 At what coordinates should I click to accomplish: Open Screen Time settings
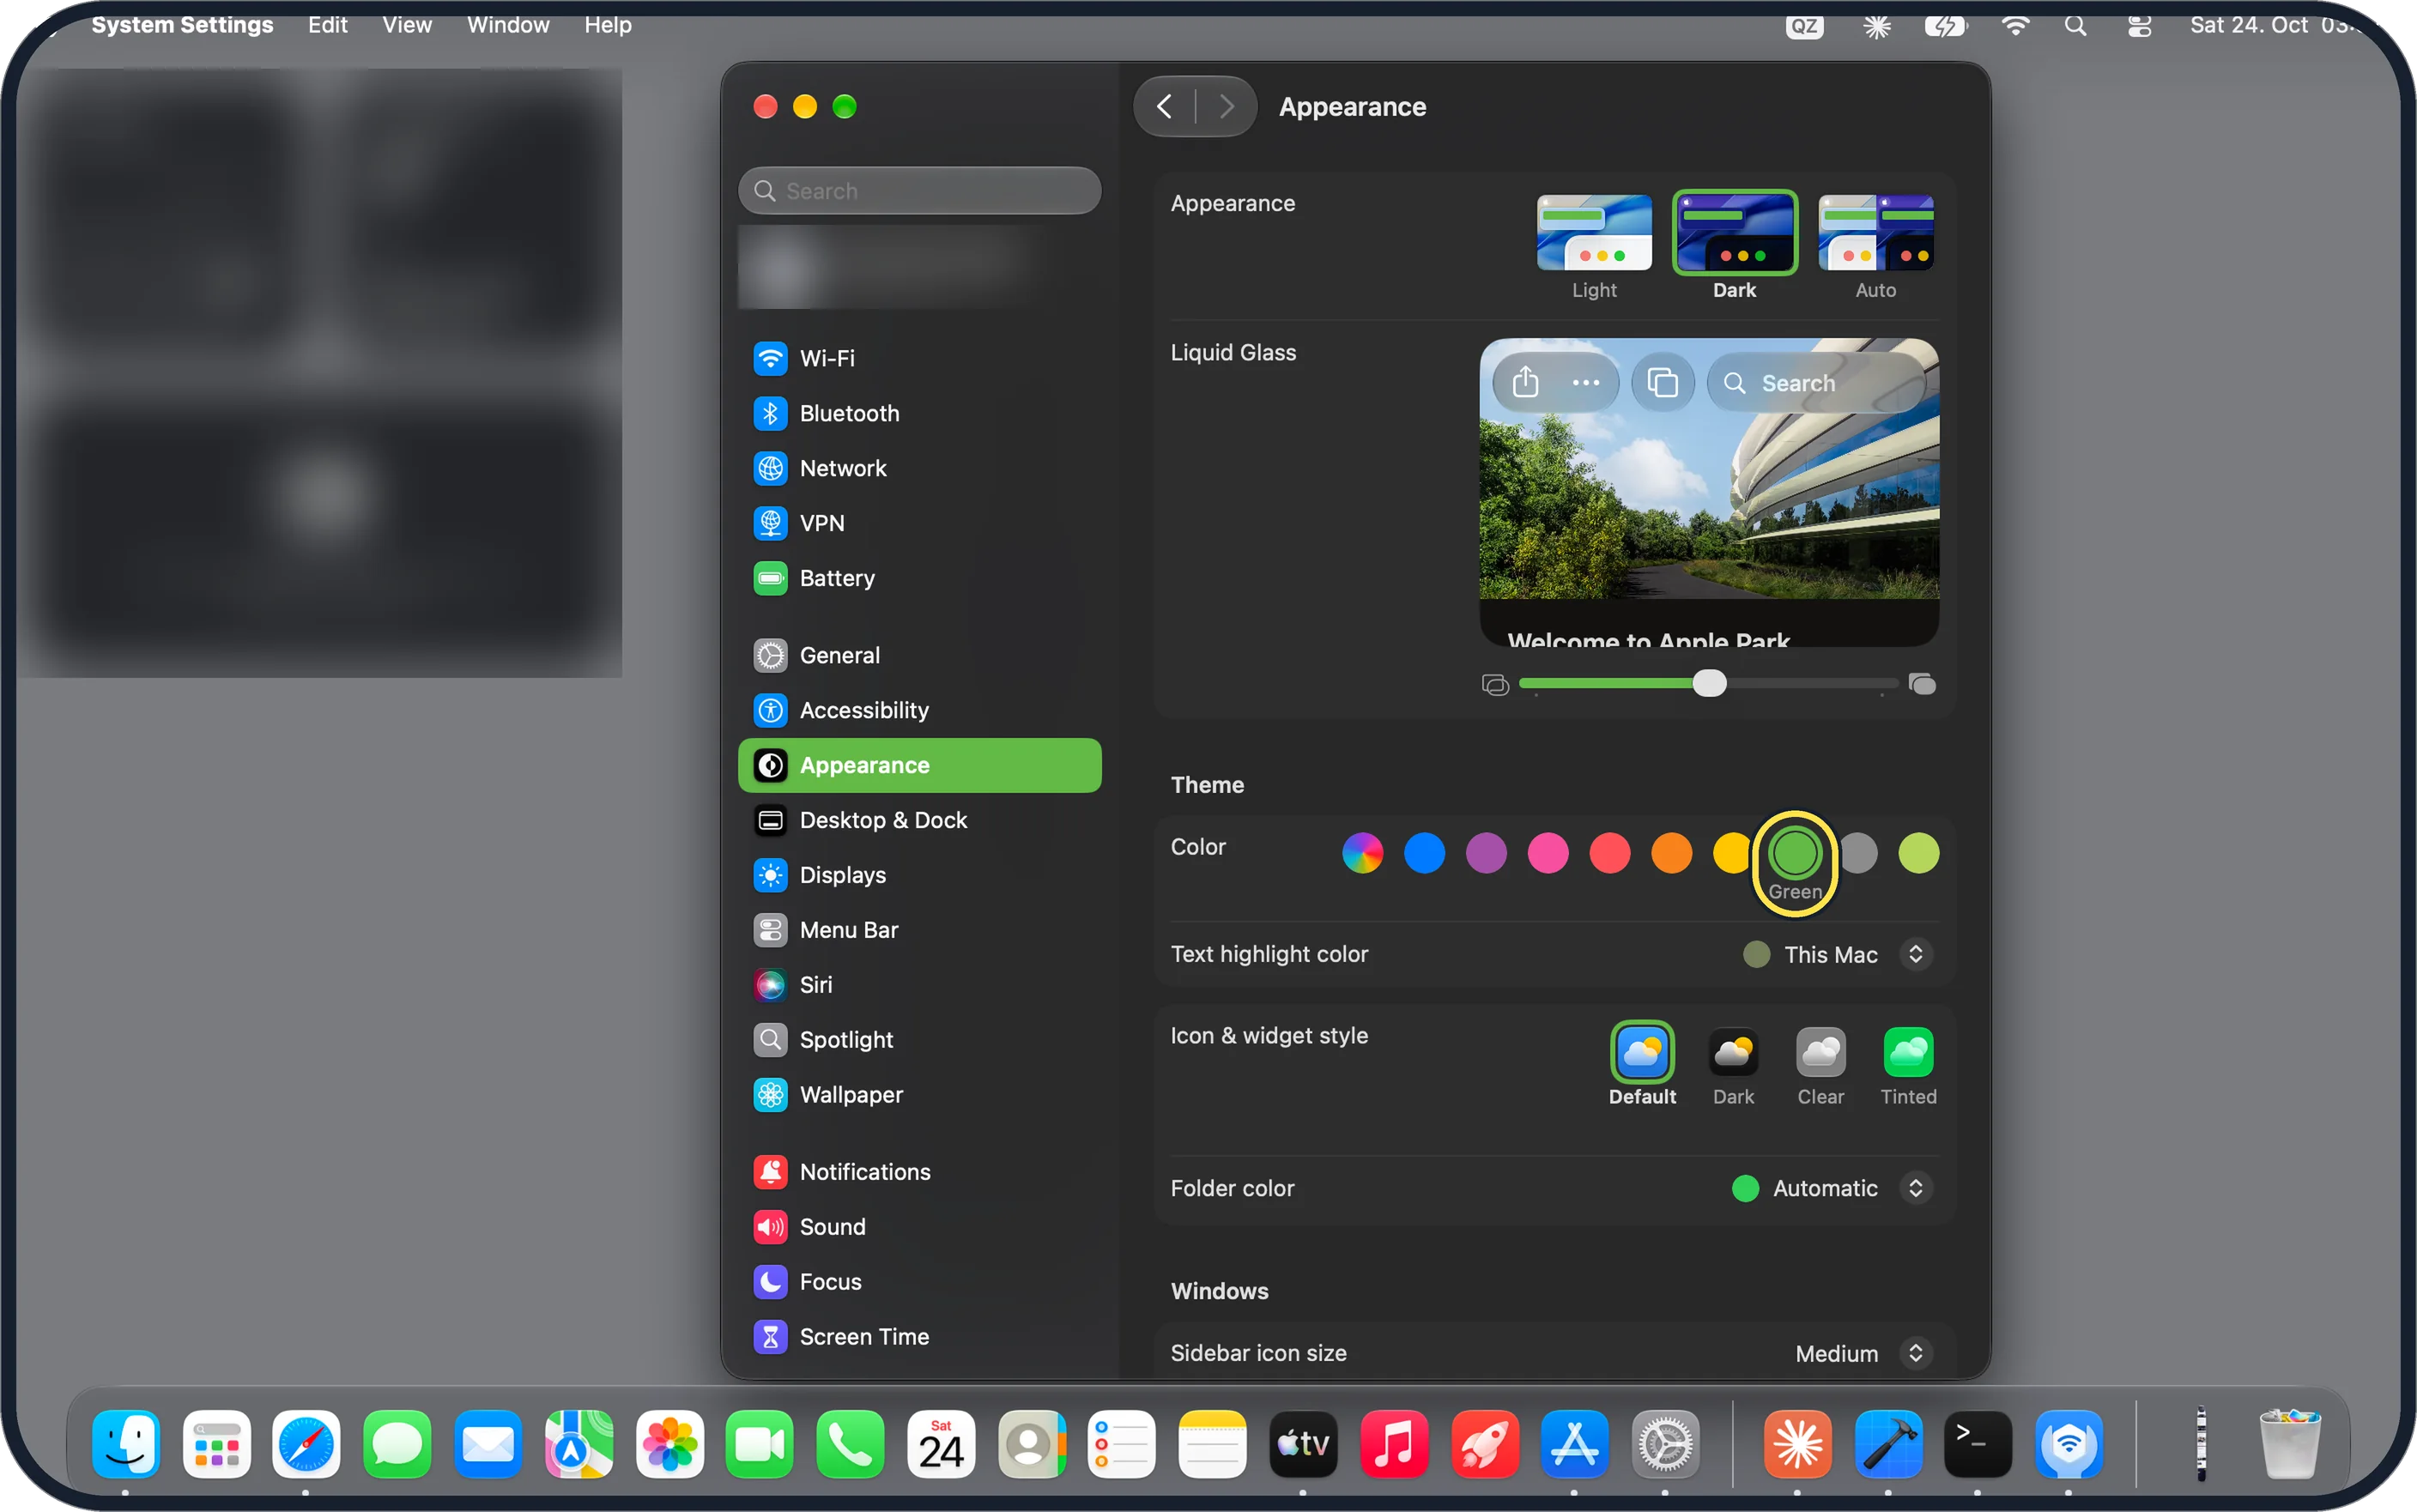[x=919, y=1337]
